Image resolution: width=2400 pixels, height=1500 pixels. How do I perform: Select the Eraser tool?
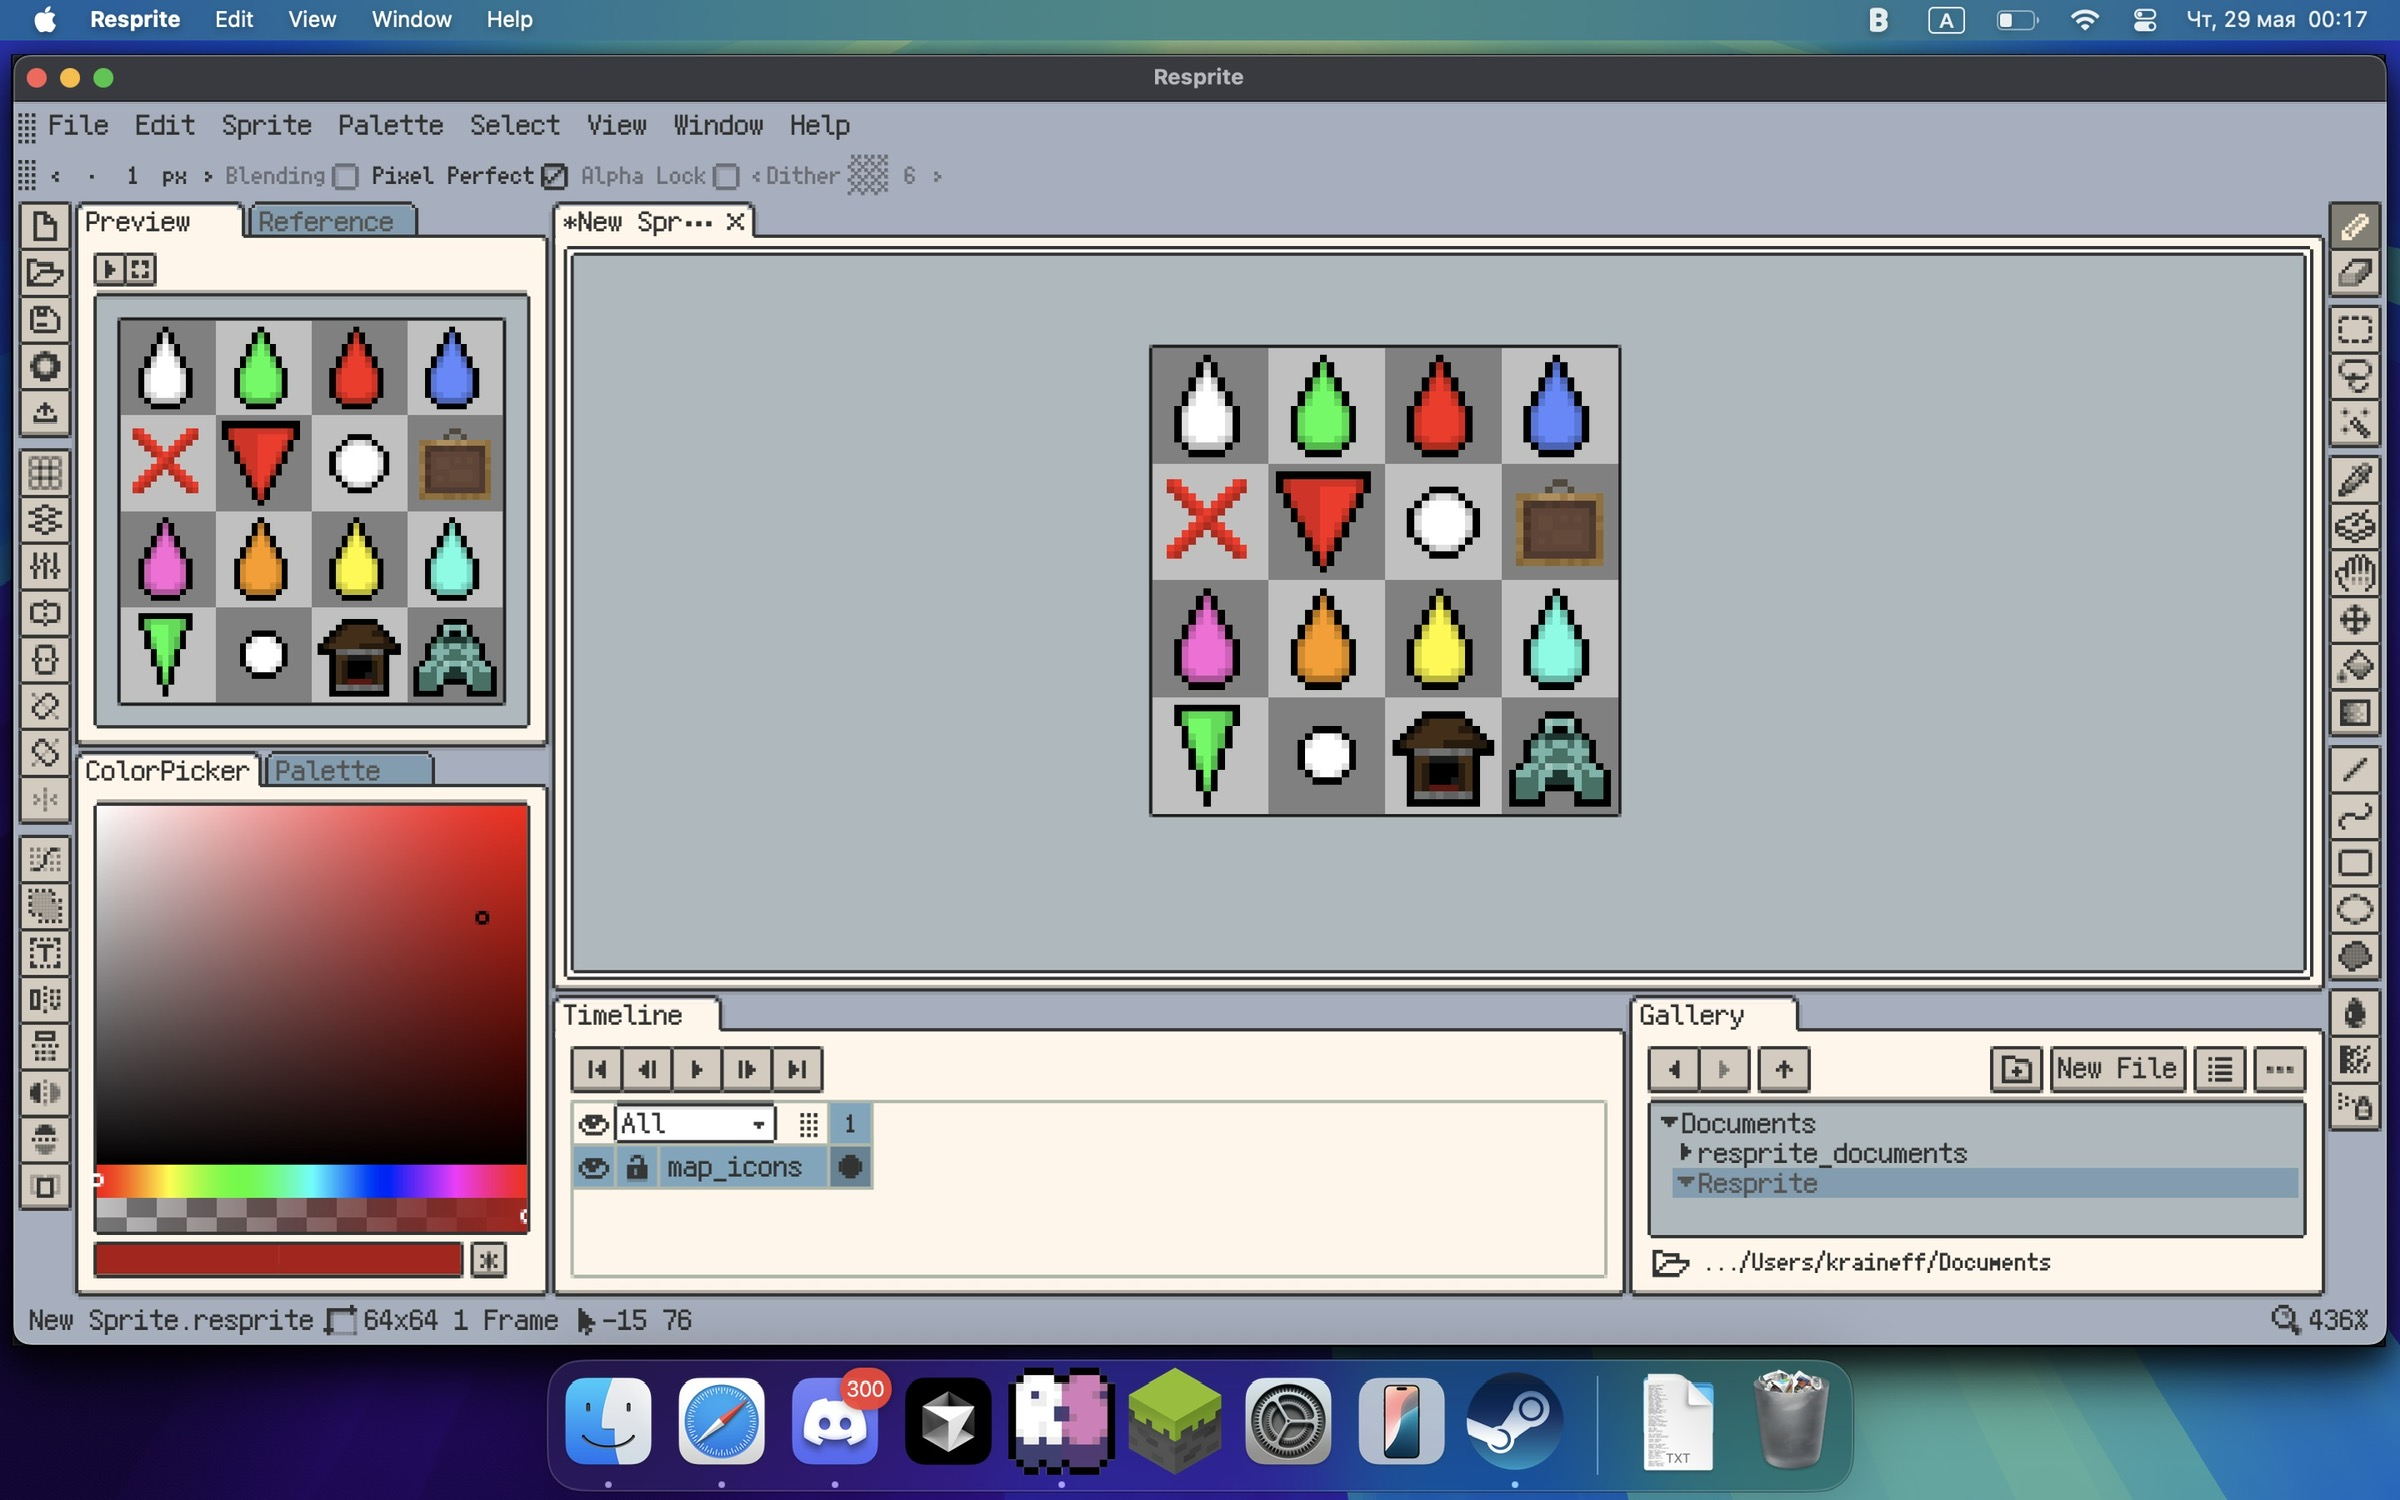(x=2354, y=273)
